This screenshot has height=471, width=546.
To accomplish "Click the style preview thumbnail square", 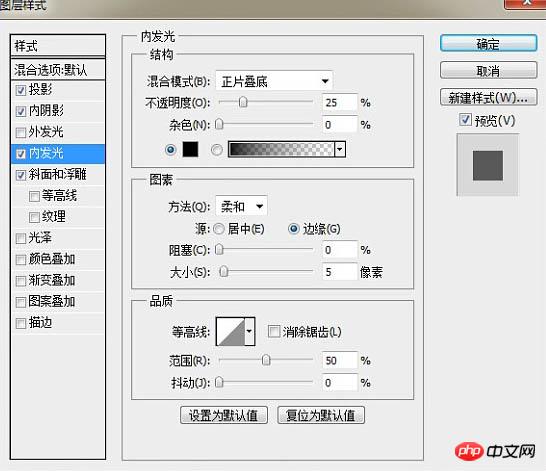I will [x=488, y=165].
